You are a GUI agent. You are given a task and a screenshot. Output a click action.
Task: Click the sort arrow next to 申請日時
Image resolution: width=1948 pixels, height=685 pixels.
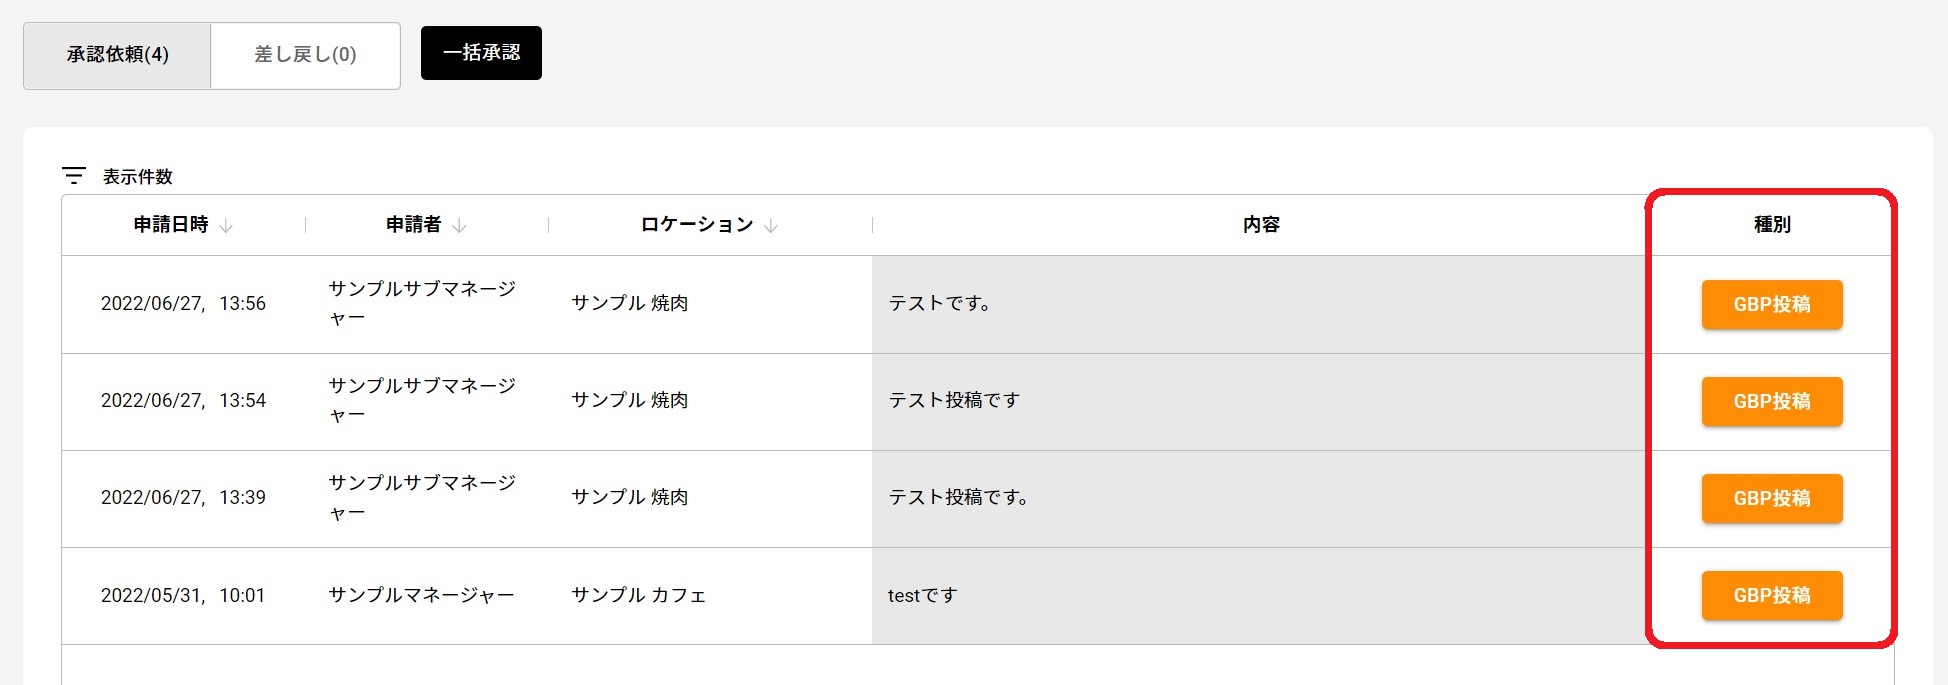point(226,226)
